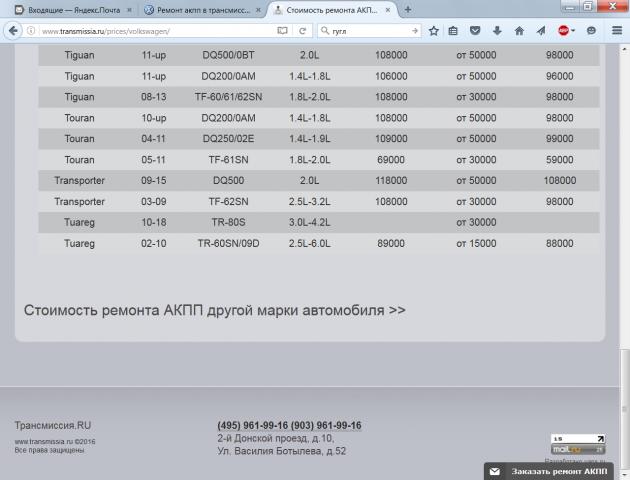
Task: Click the search magnifier icon
Action: [325, 31]
